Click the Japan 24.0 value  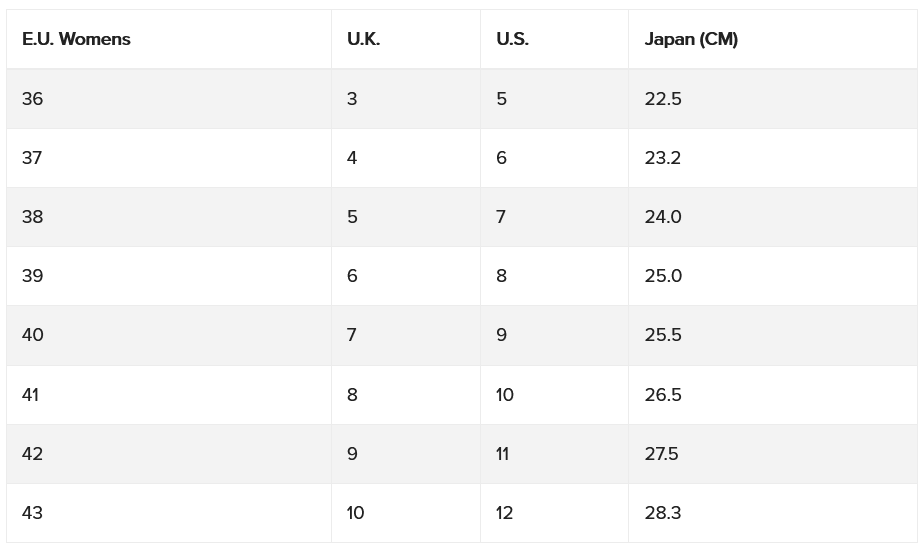pos(663,217)
